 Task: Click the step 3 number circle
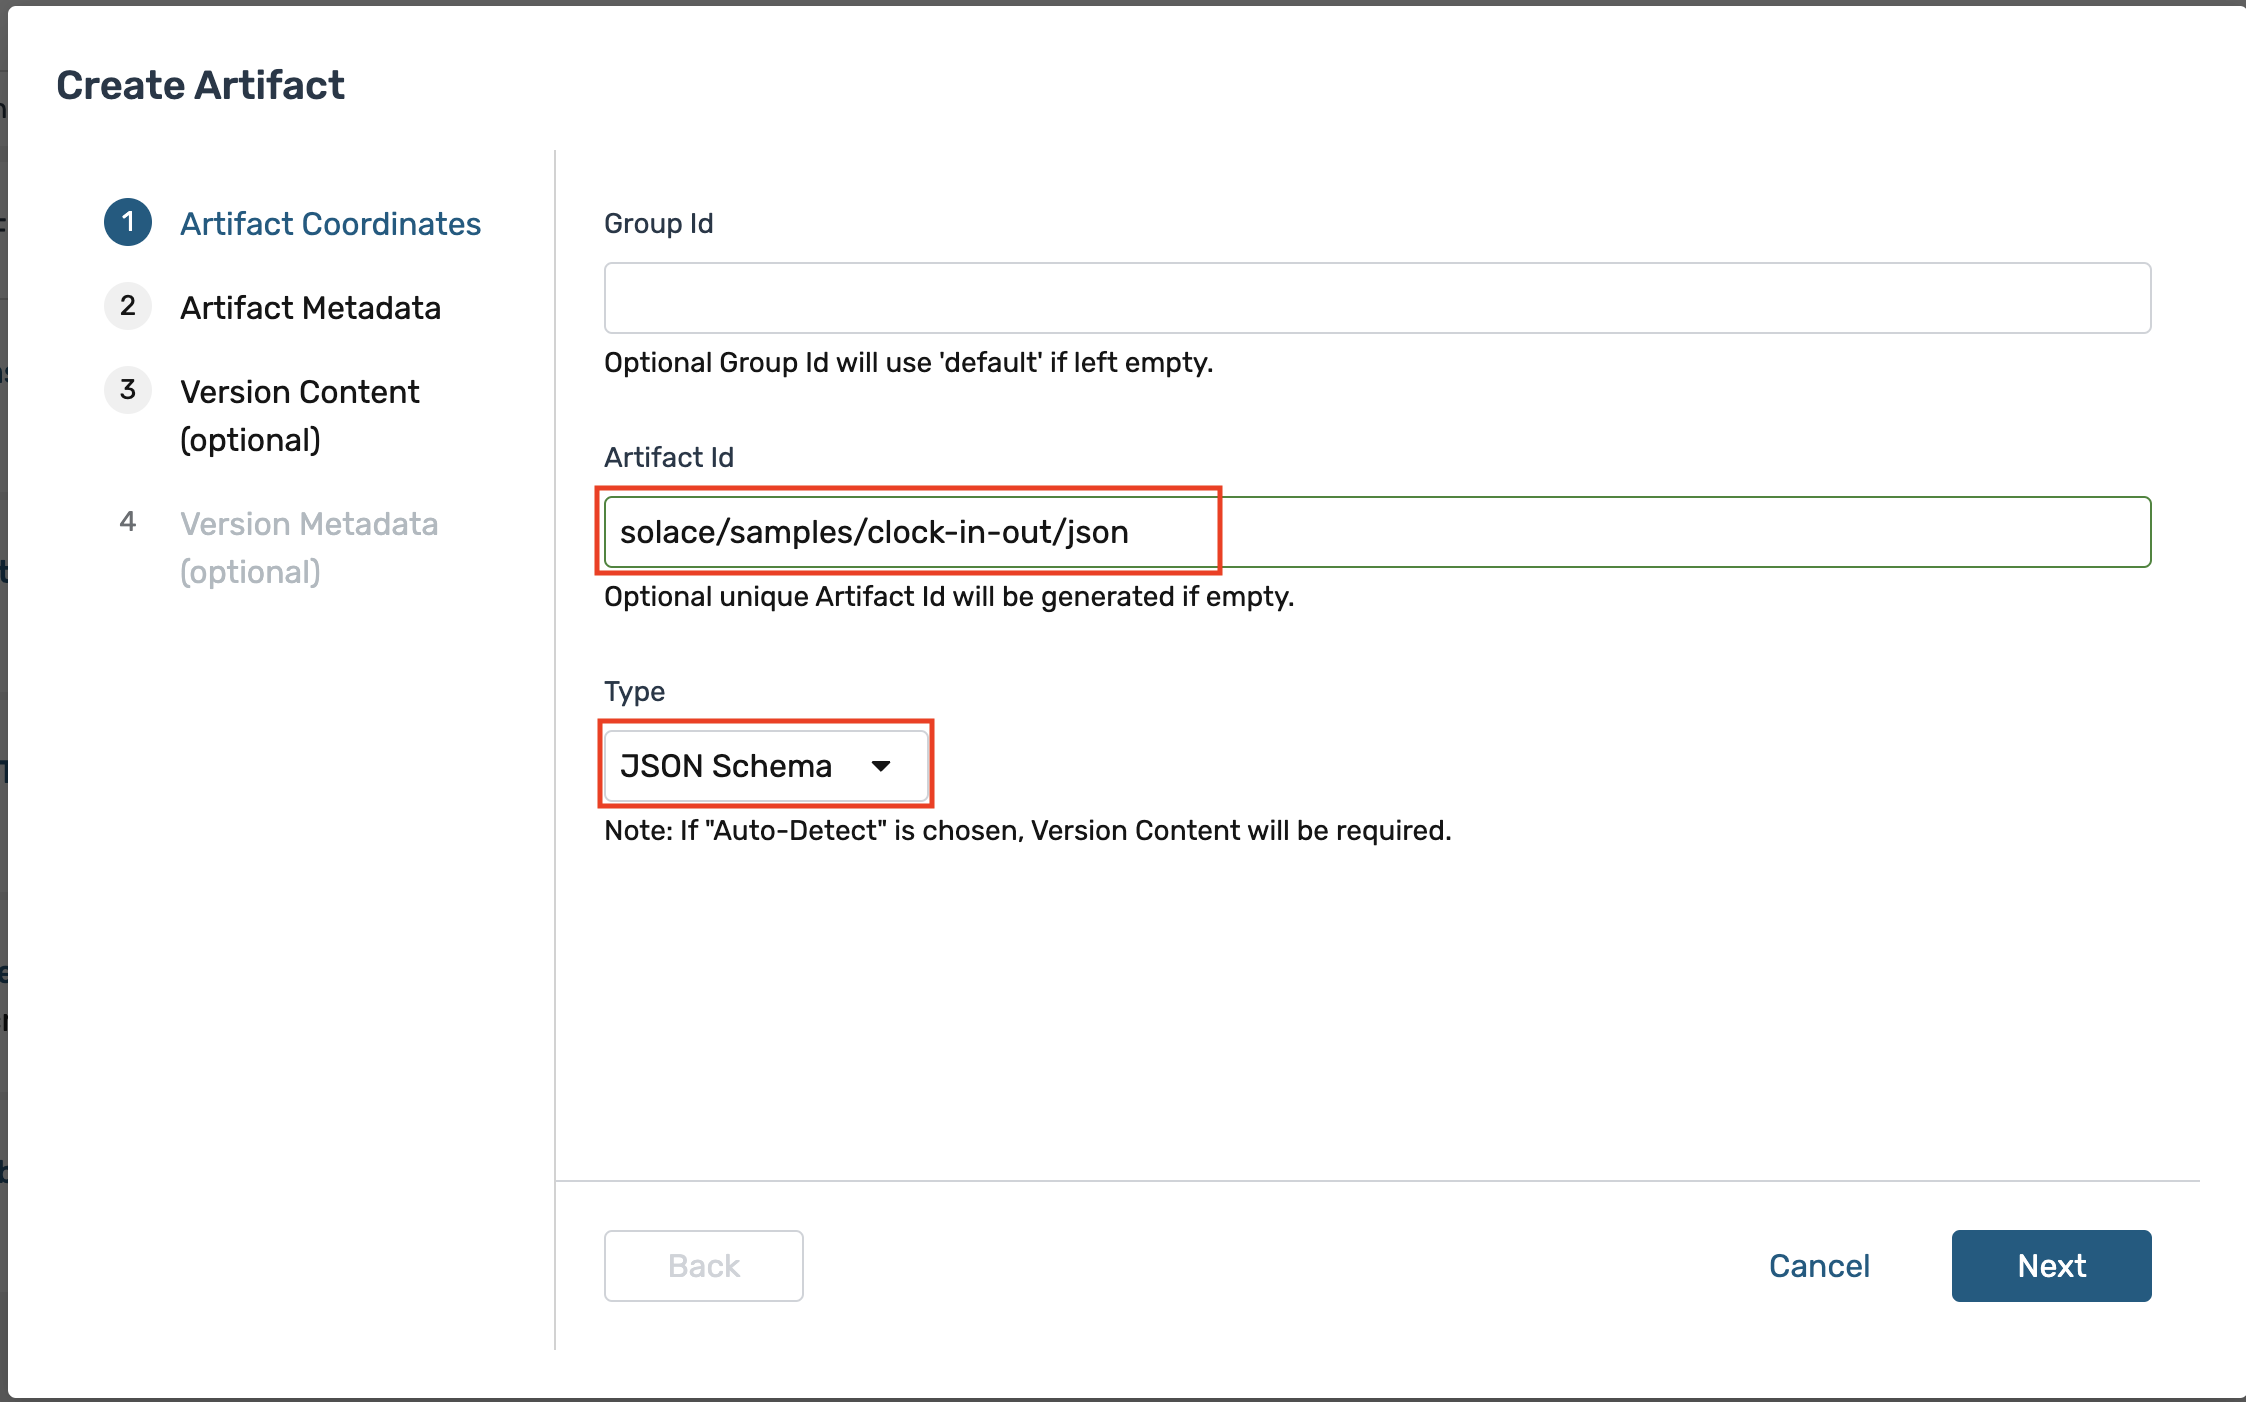pos(128,390)
